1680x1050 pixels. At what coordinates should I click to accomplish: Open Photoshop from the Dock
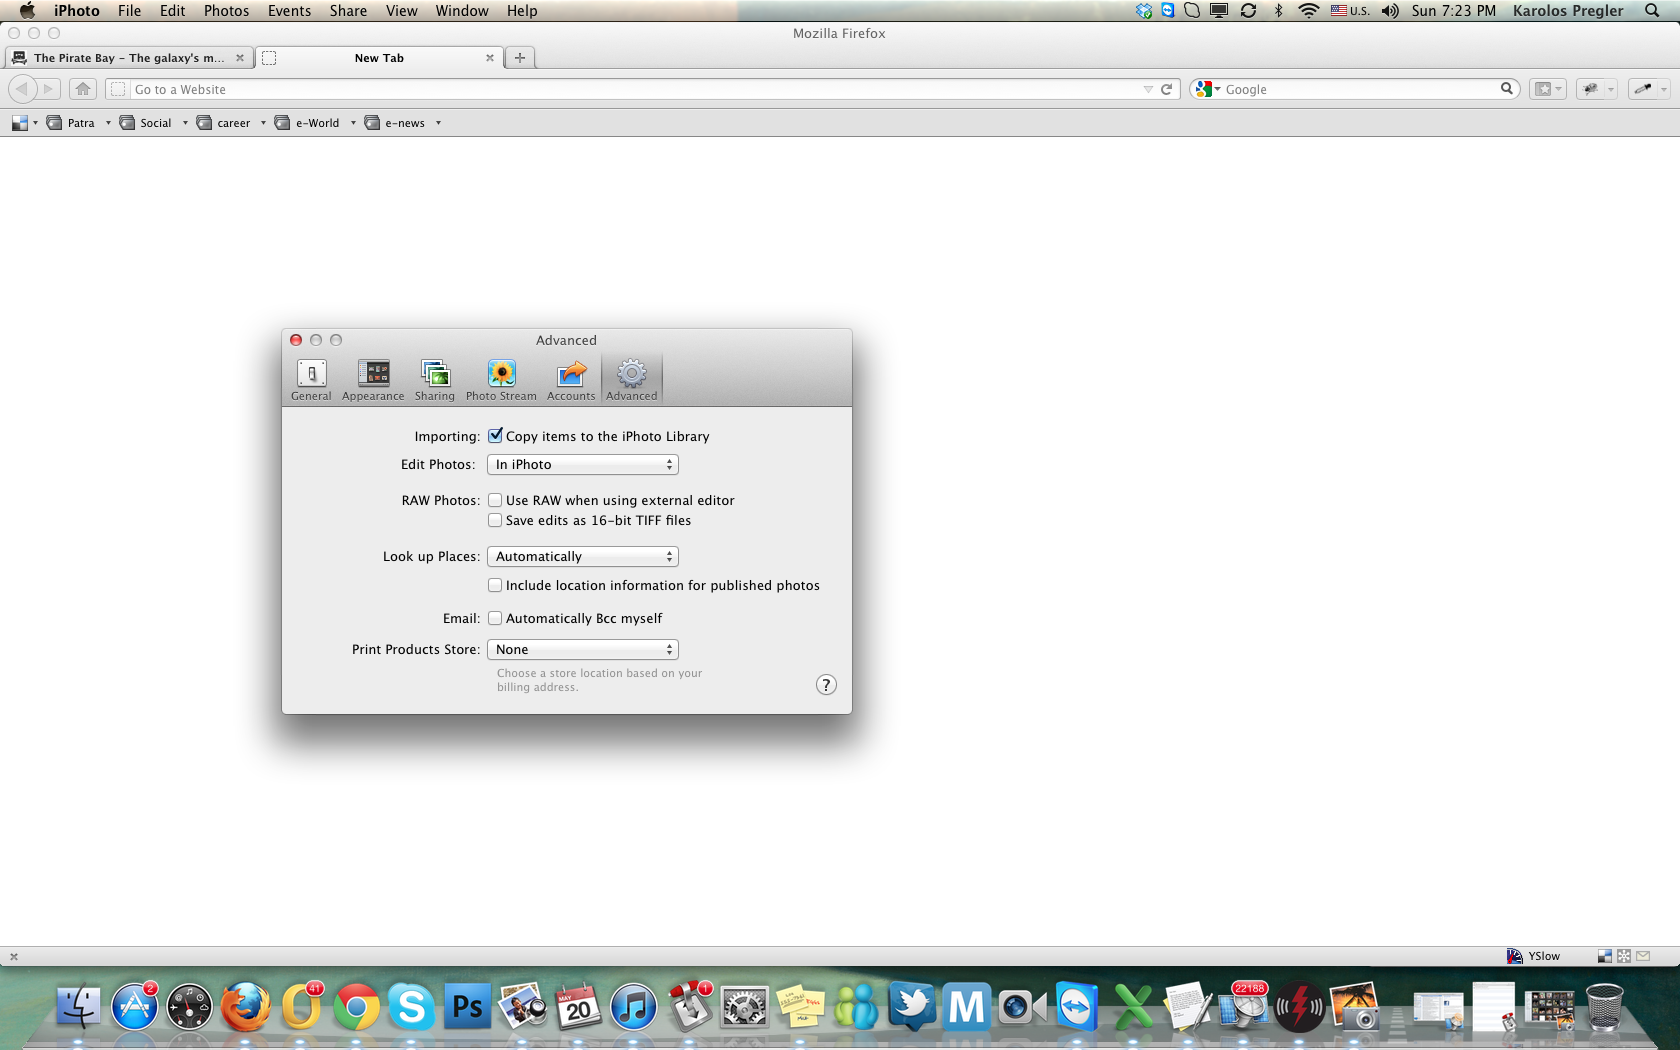[467, 1006]
